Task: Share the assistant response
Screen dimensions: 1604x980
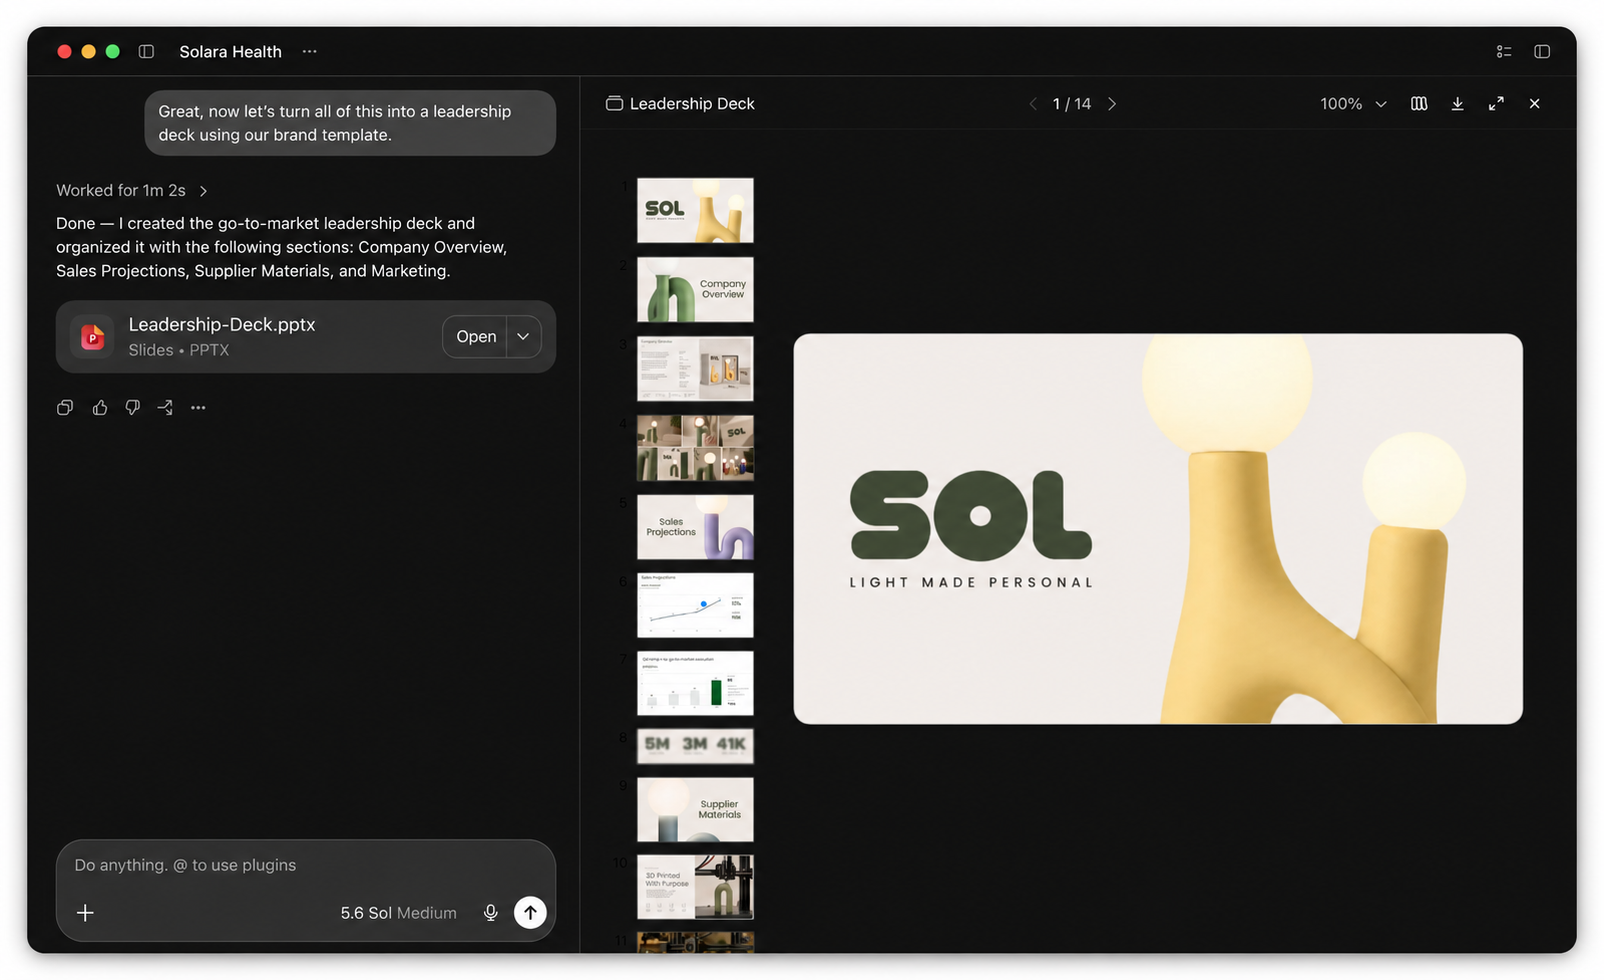Action: tap(165, 407)
